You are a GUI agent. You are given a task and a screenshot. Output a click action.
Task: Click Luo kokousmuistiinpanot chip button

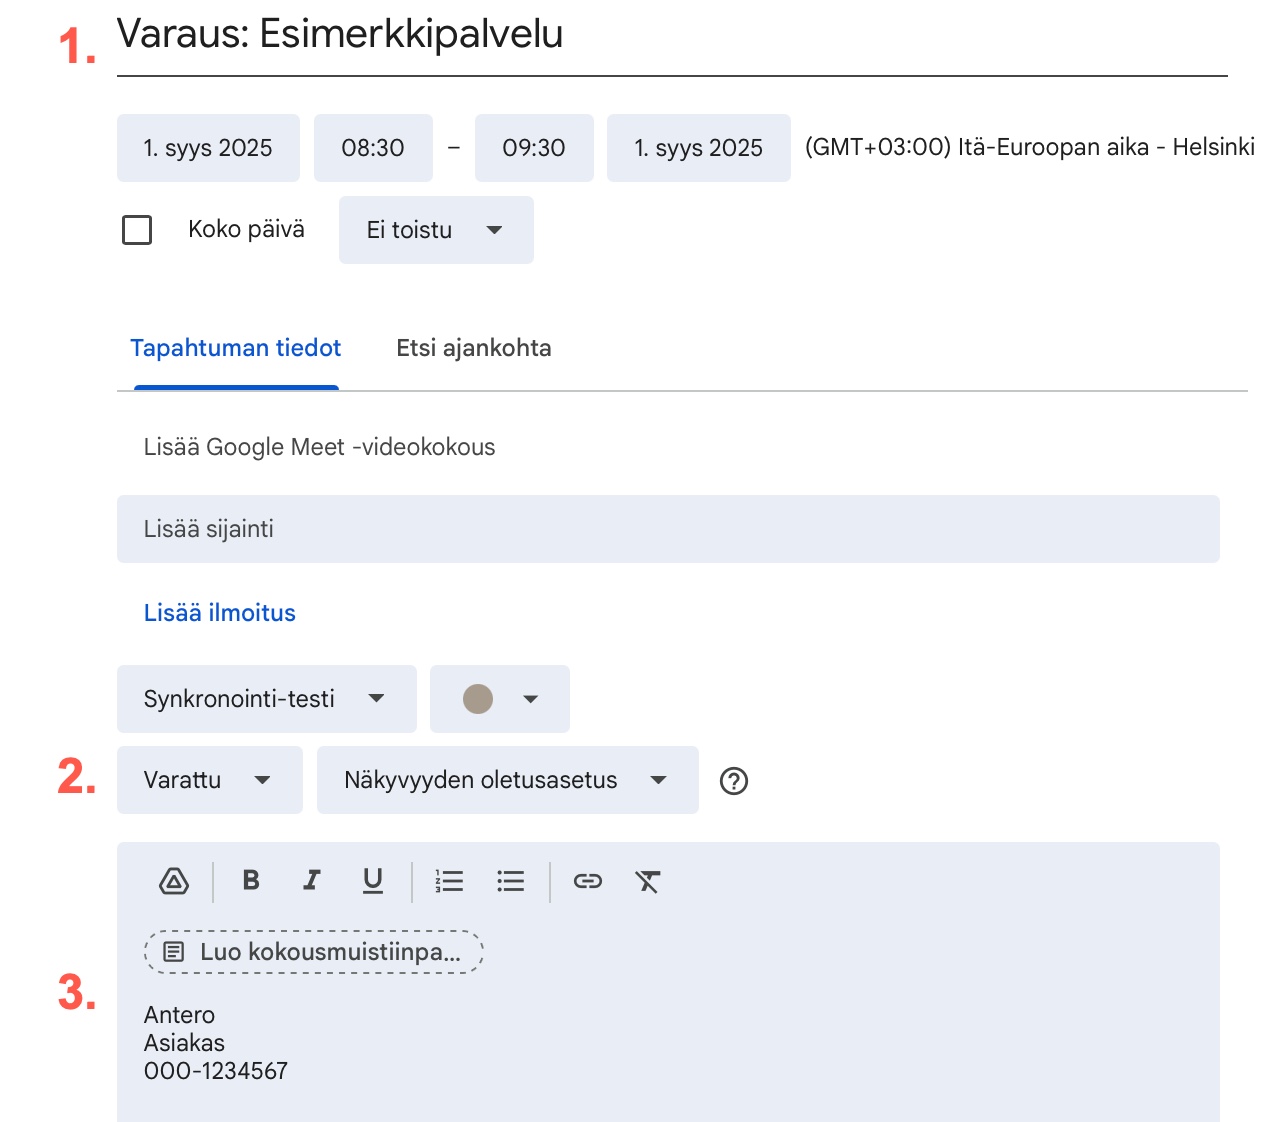click(314, 952)
